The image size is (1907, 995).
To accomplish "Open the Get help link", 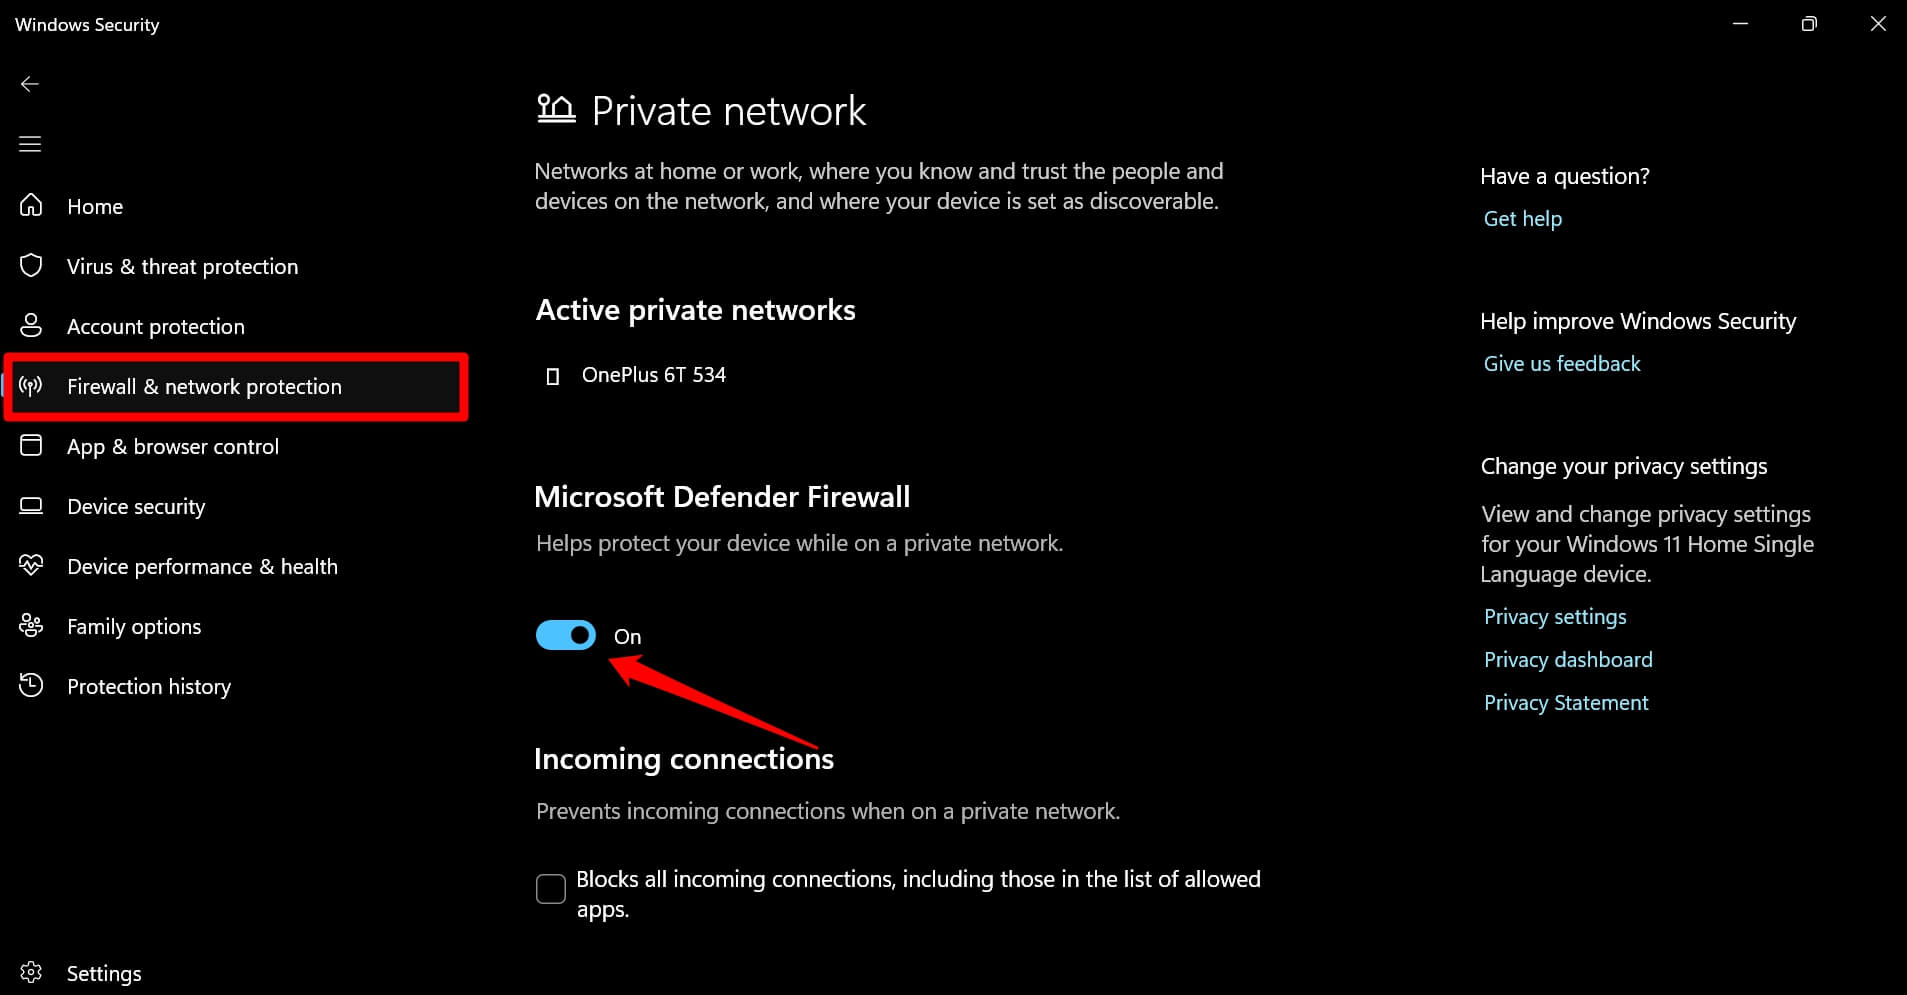I will coord(1522,218).
